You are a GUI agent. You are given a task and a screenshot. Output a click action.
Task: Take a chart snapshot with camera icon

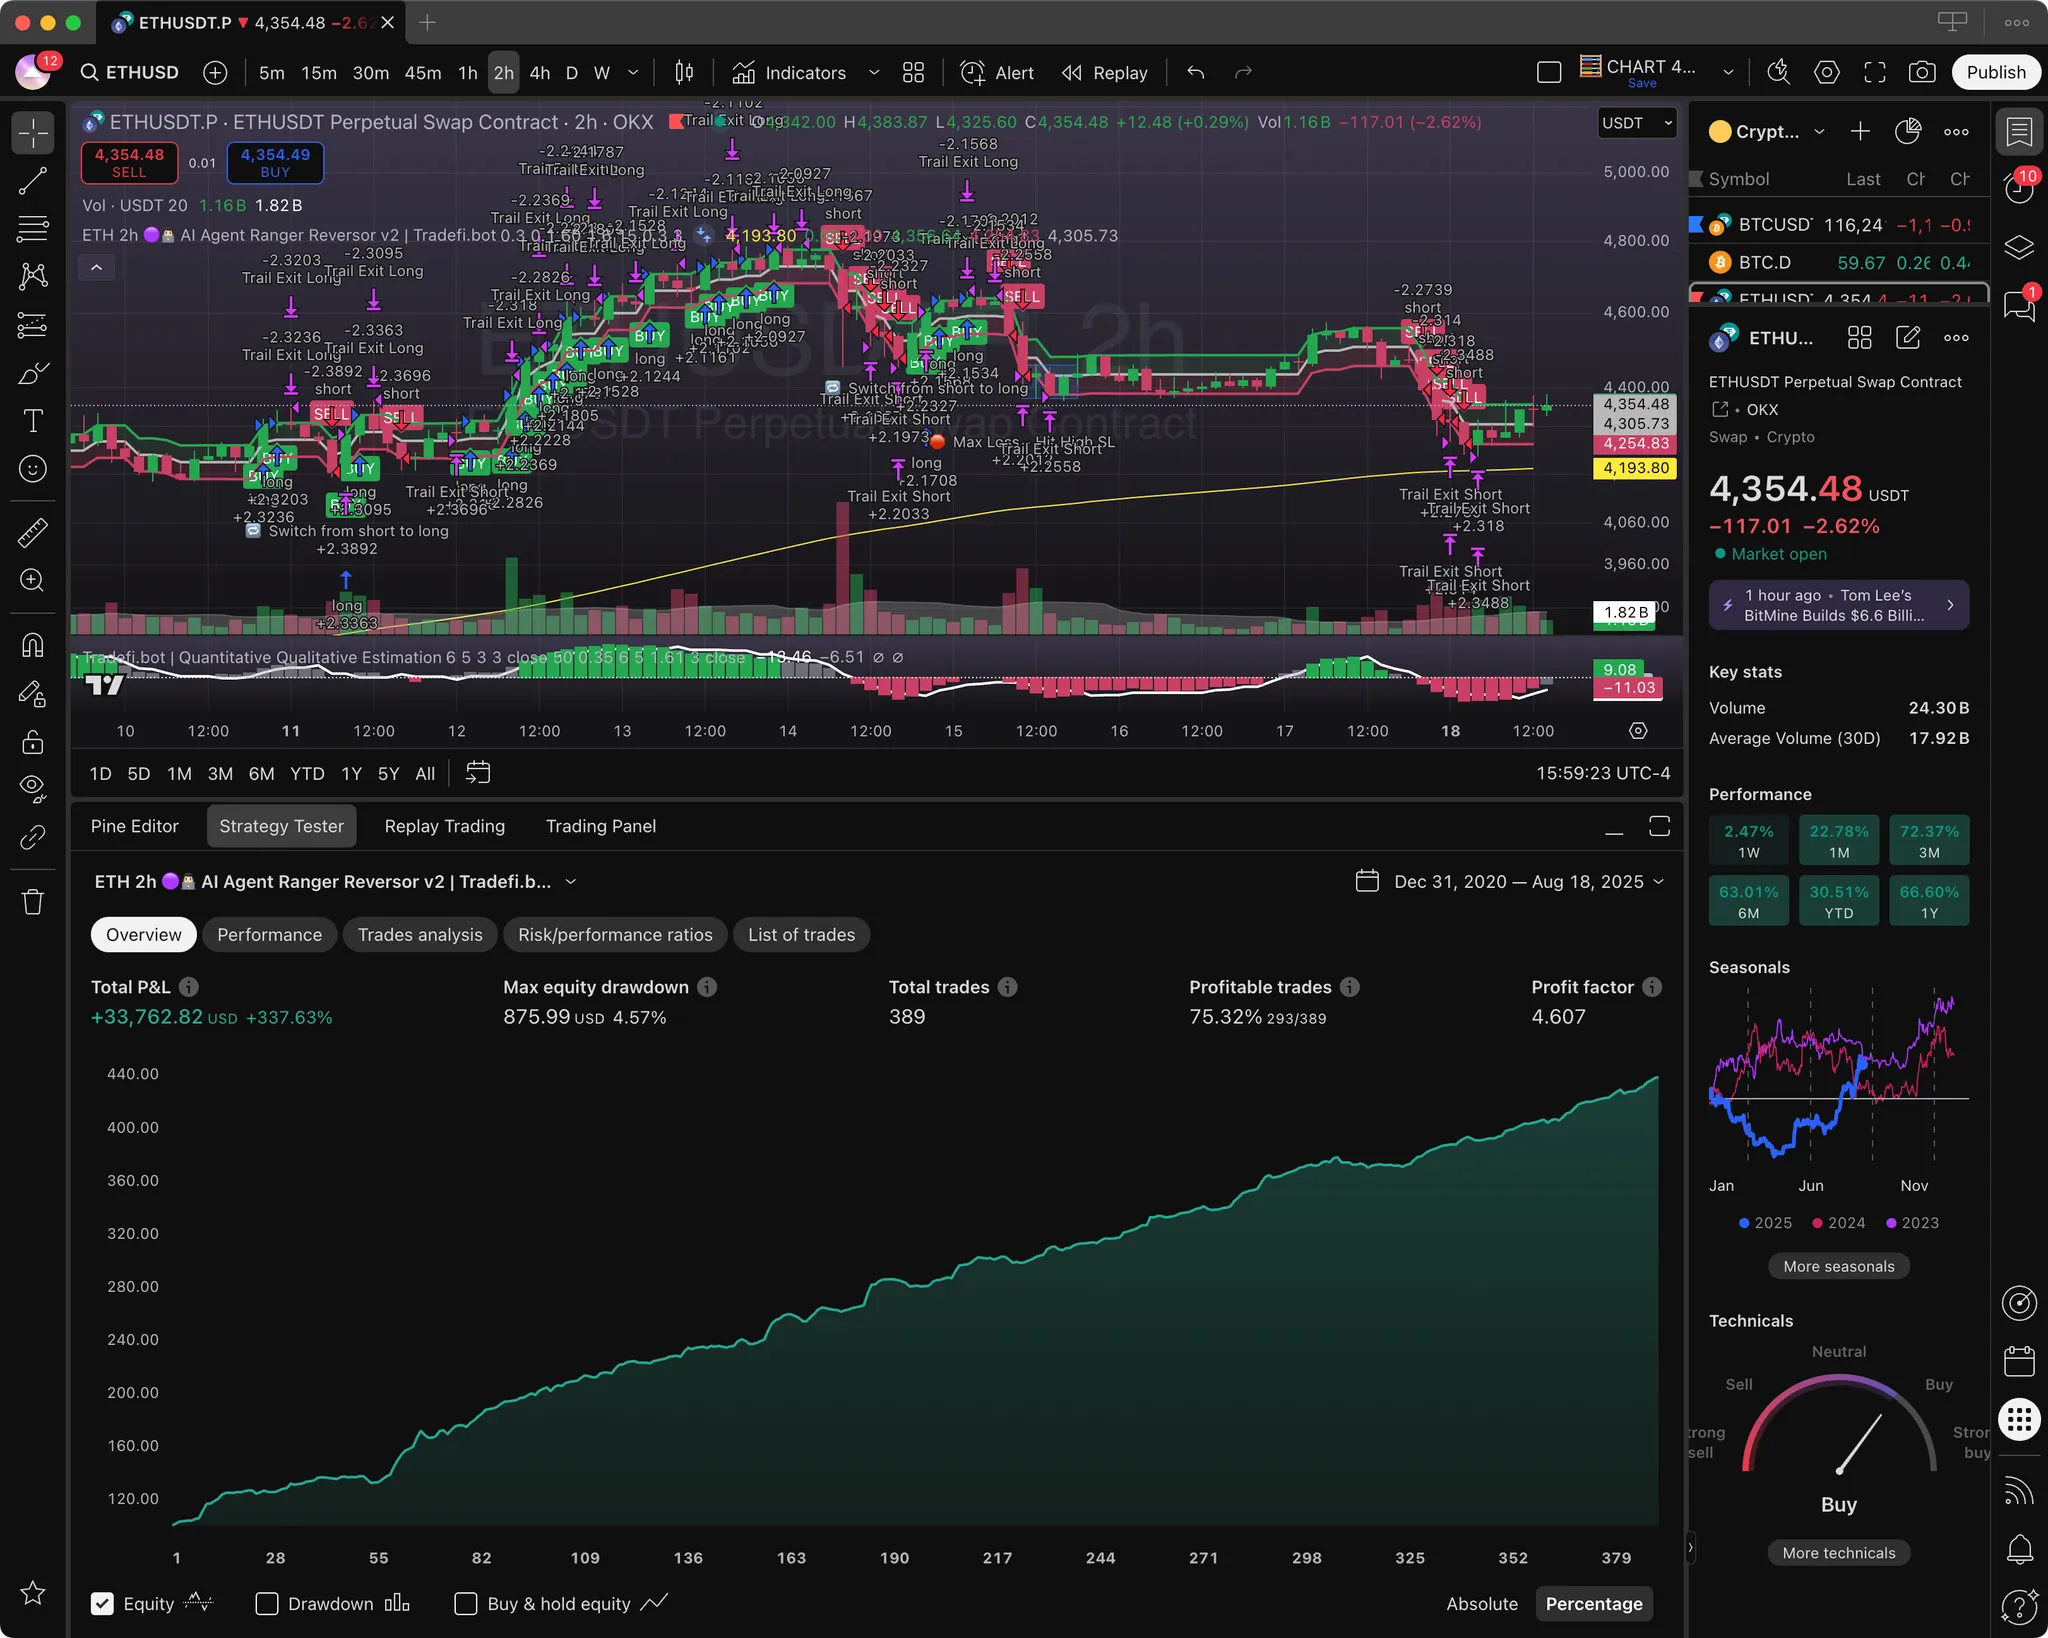1922,72
